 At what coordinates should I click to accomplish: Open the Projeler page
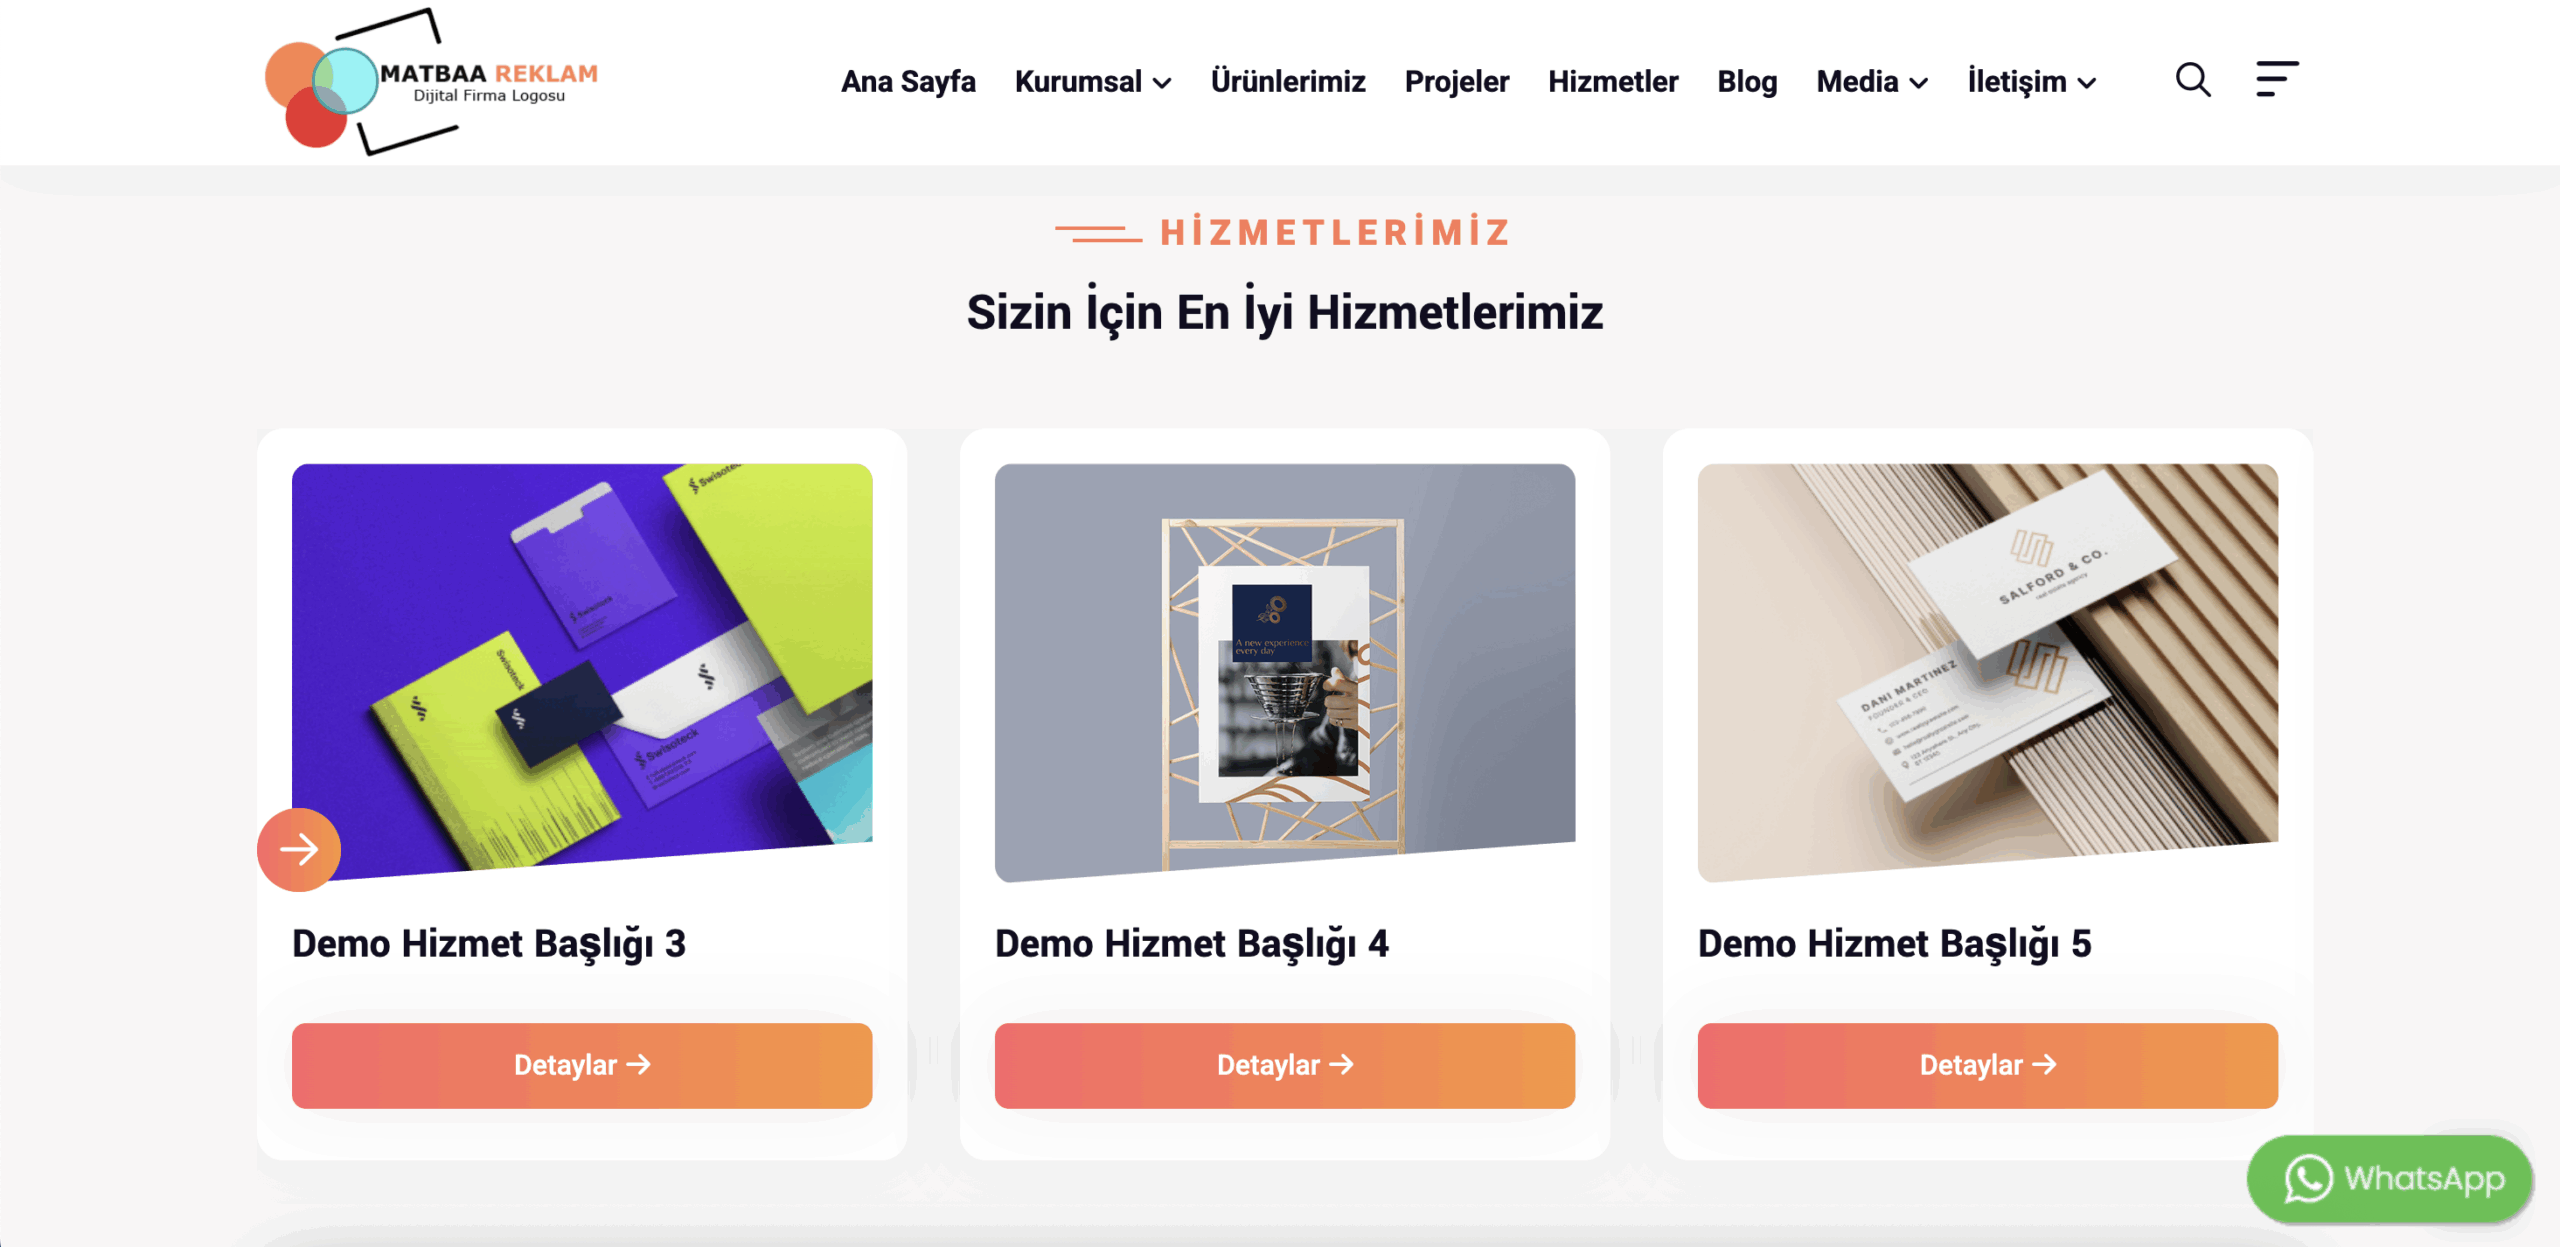1457,82
